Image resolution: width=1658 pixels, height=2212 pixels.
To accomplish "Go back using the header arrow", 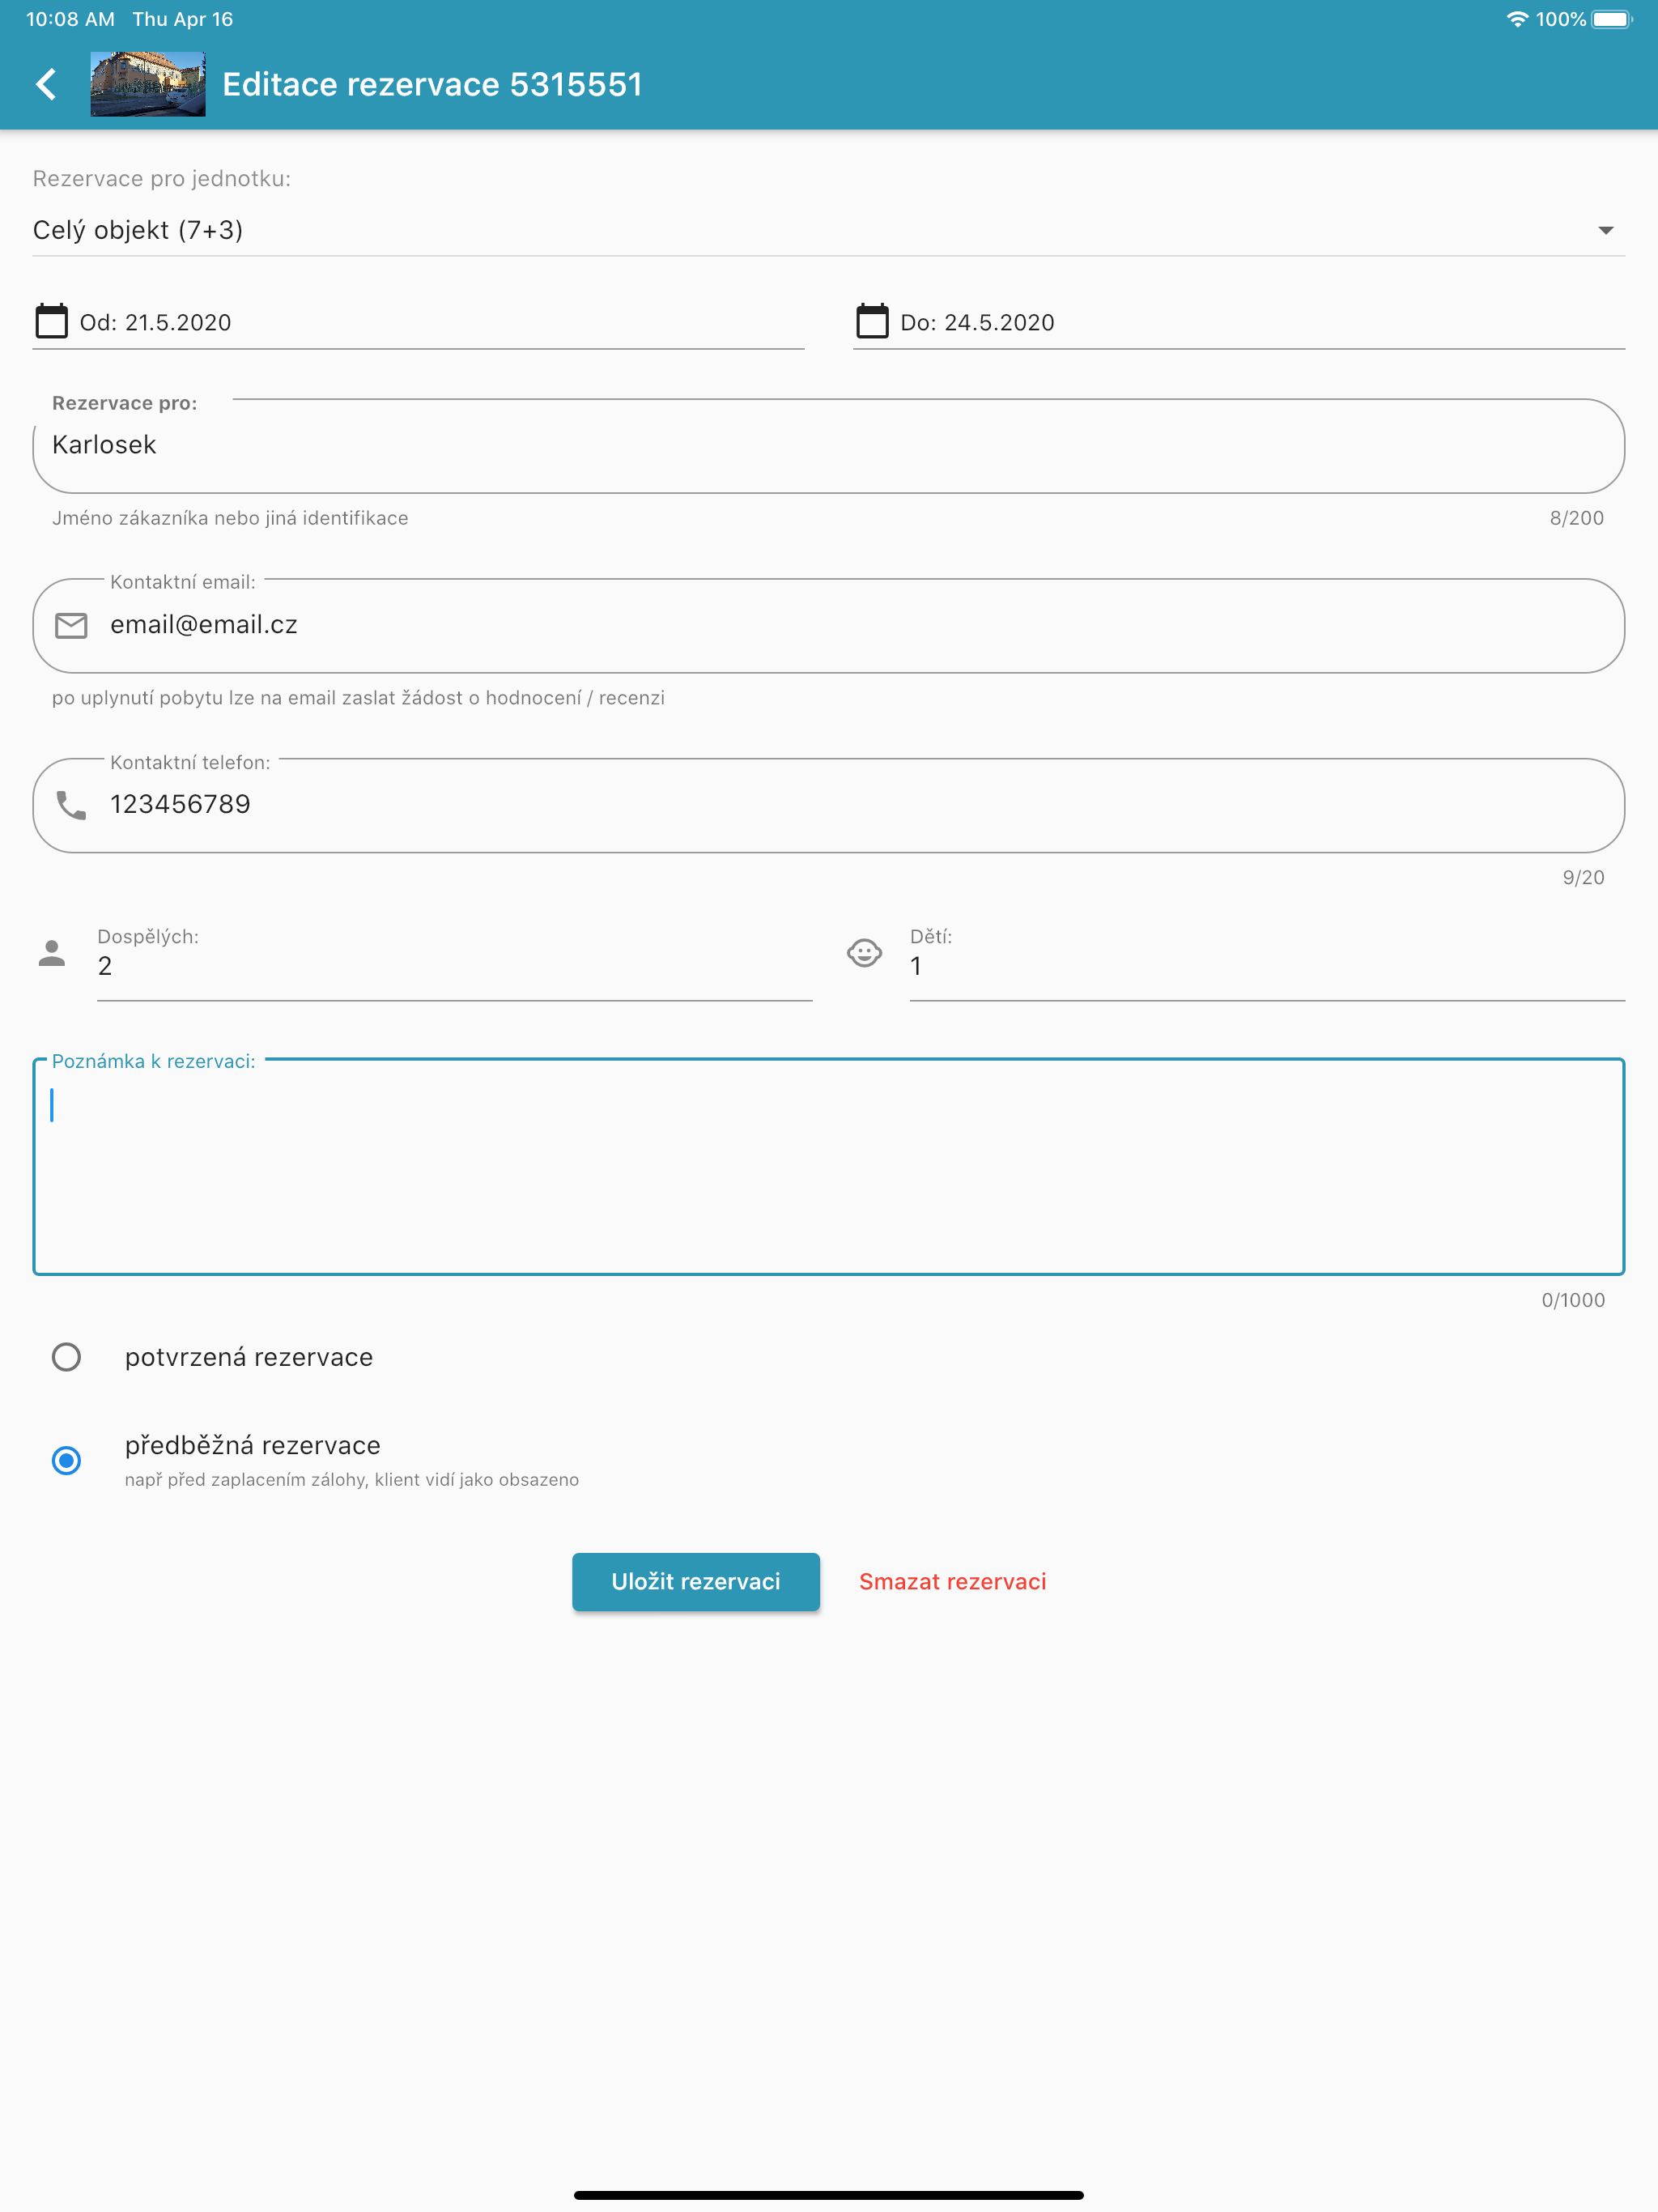I will pyautogui.click(x=46, y=84).
